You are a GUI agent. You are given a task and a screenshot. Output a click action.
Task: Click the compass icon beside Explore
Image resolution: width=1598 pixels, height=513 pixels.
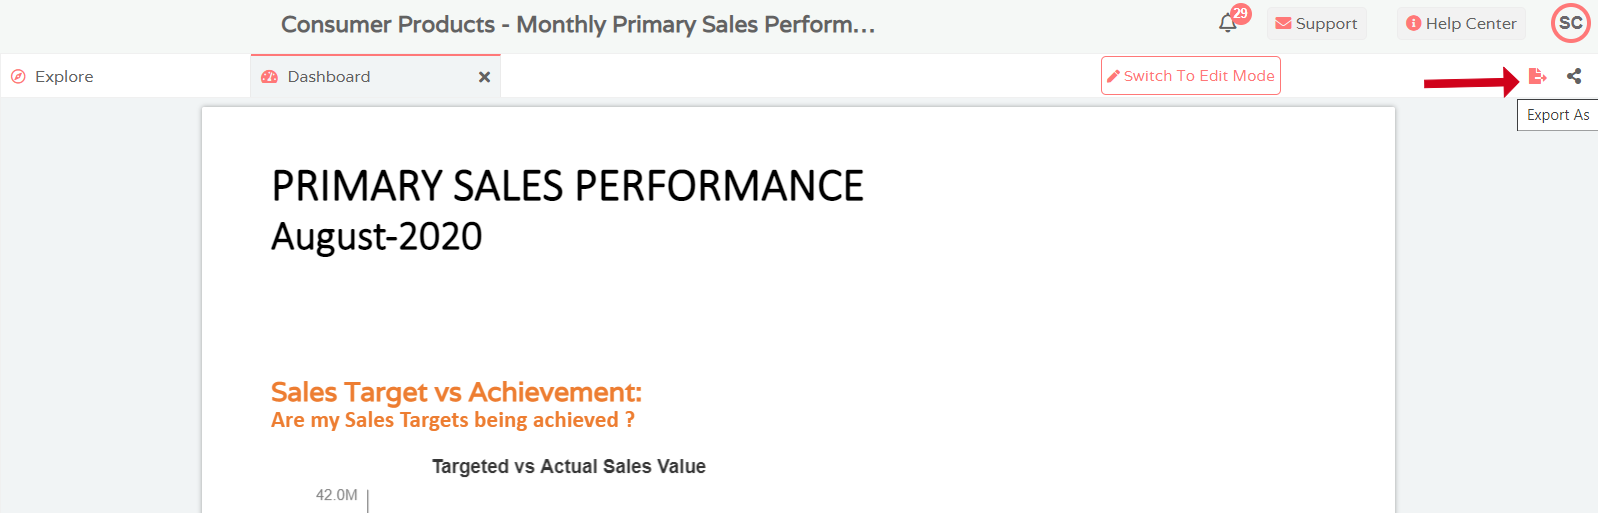coord(18,76)
